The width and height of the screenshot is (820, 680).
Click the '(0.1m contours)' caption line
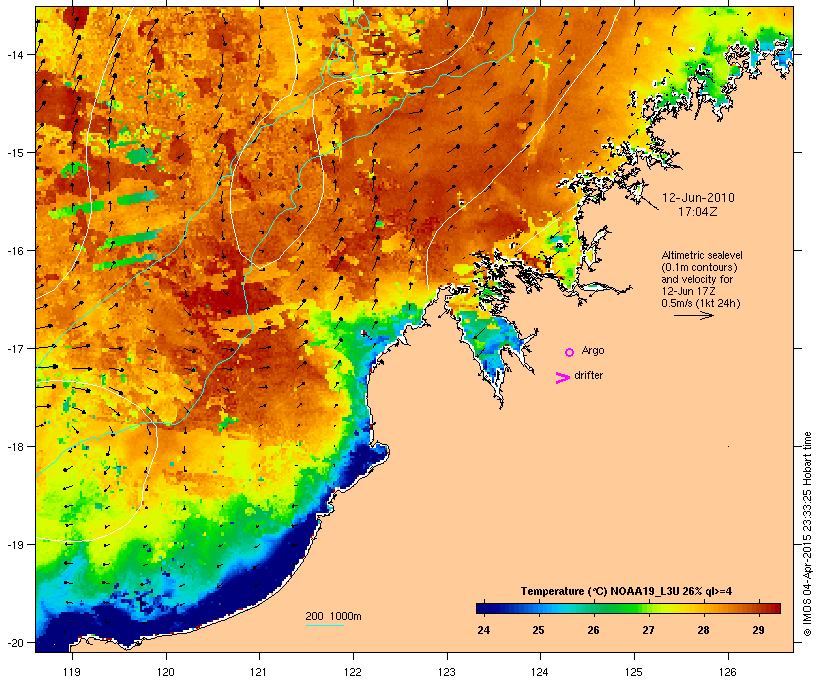699,267
